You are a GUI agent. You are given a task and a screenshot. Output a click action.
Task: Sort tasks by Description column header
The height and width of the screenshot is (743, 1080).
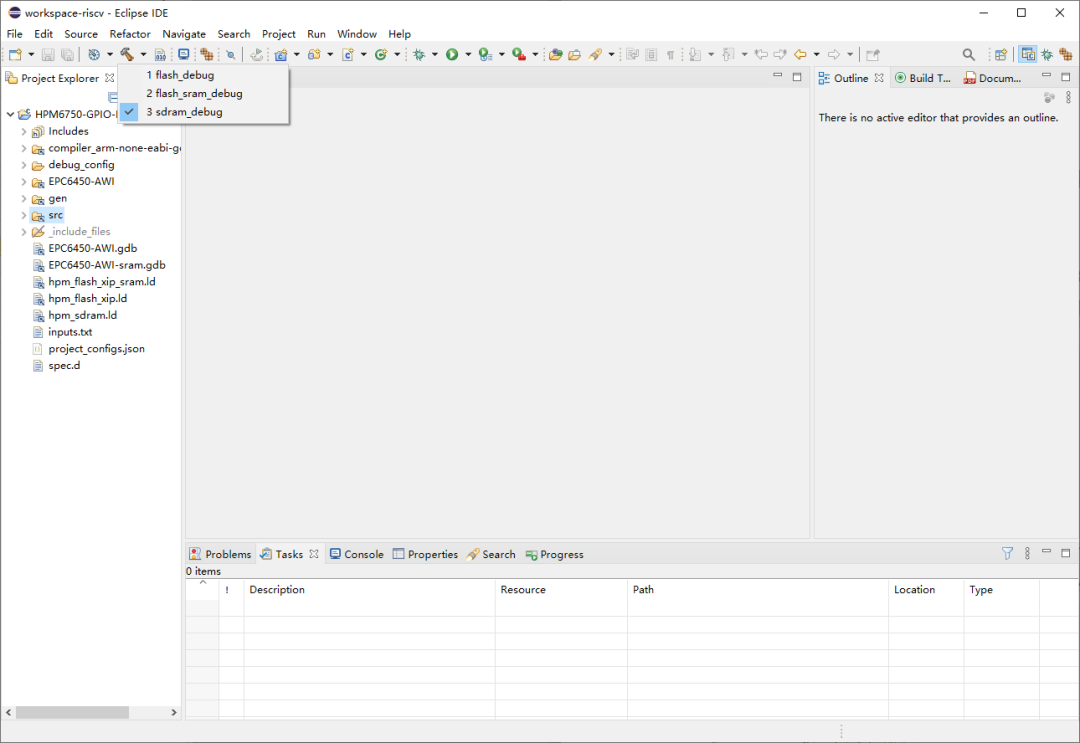[369, 589]
